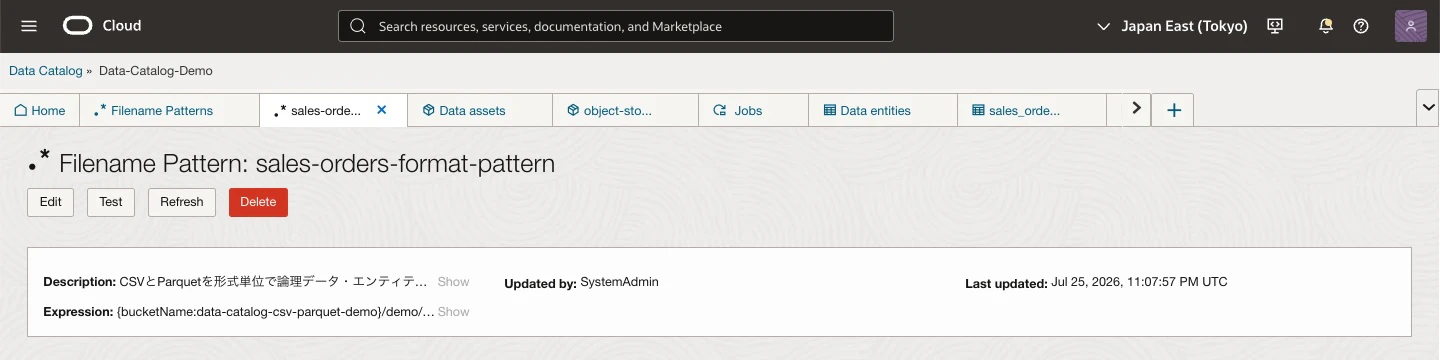Click the Edit button
Viewport: 1440px width, 360px height.
50,202
